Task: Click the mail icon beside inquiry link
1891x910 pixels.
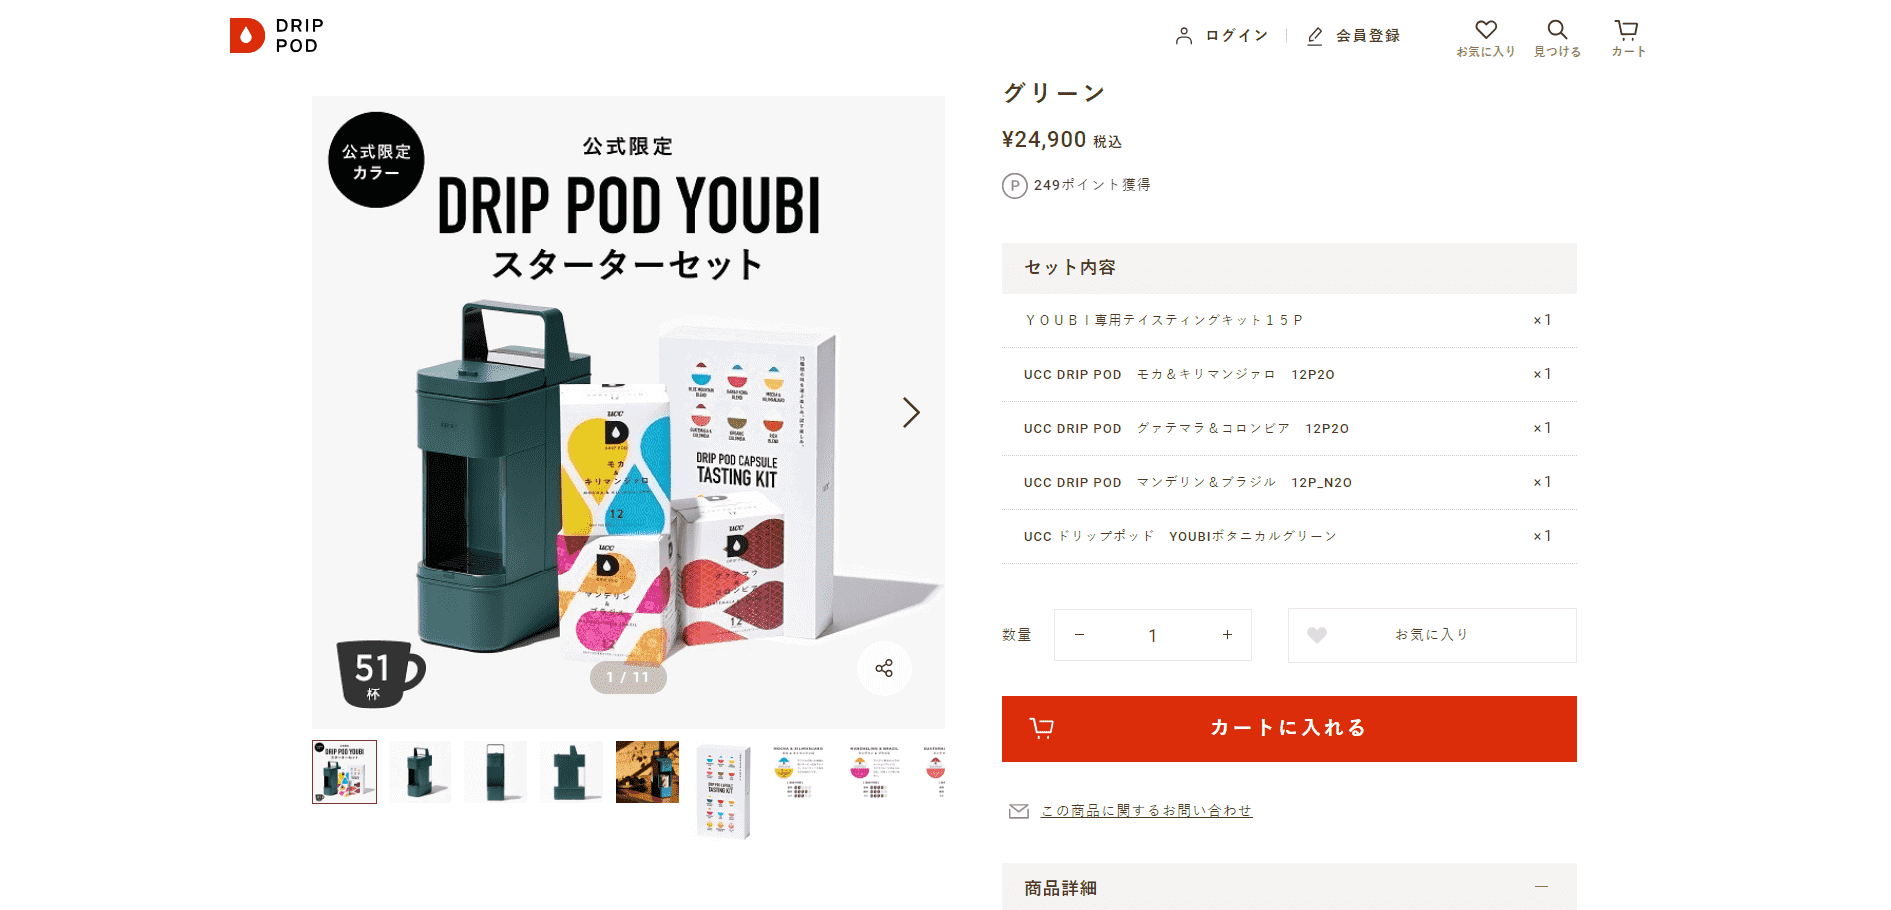Action: tap(1019, 811)
